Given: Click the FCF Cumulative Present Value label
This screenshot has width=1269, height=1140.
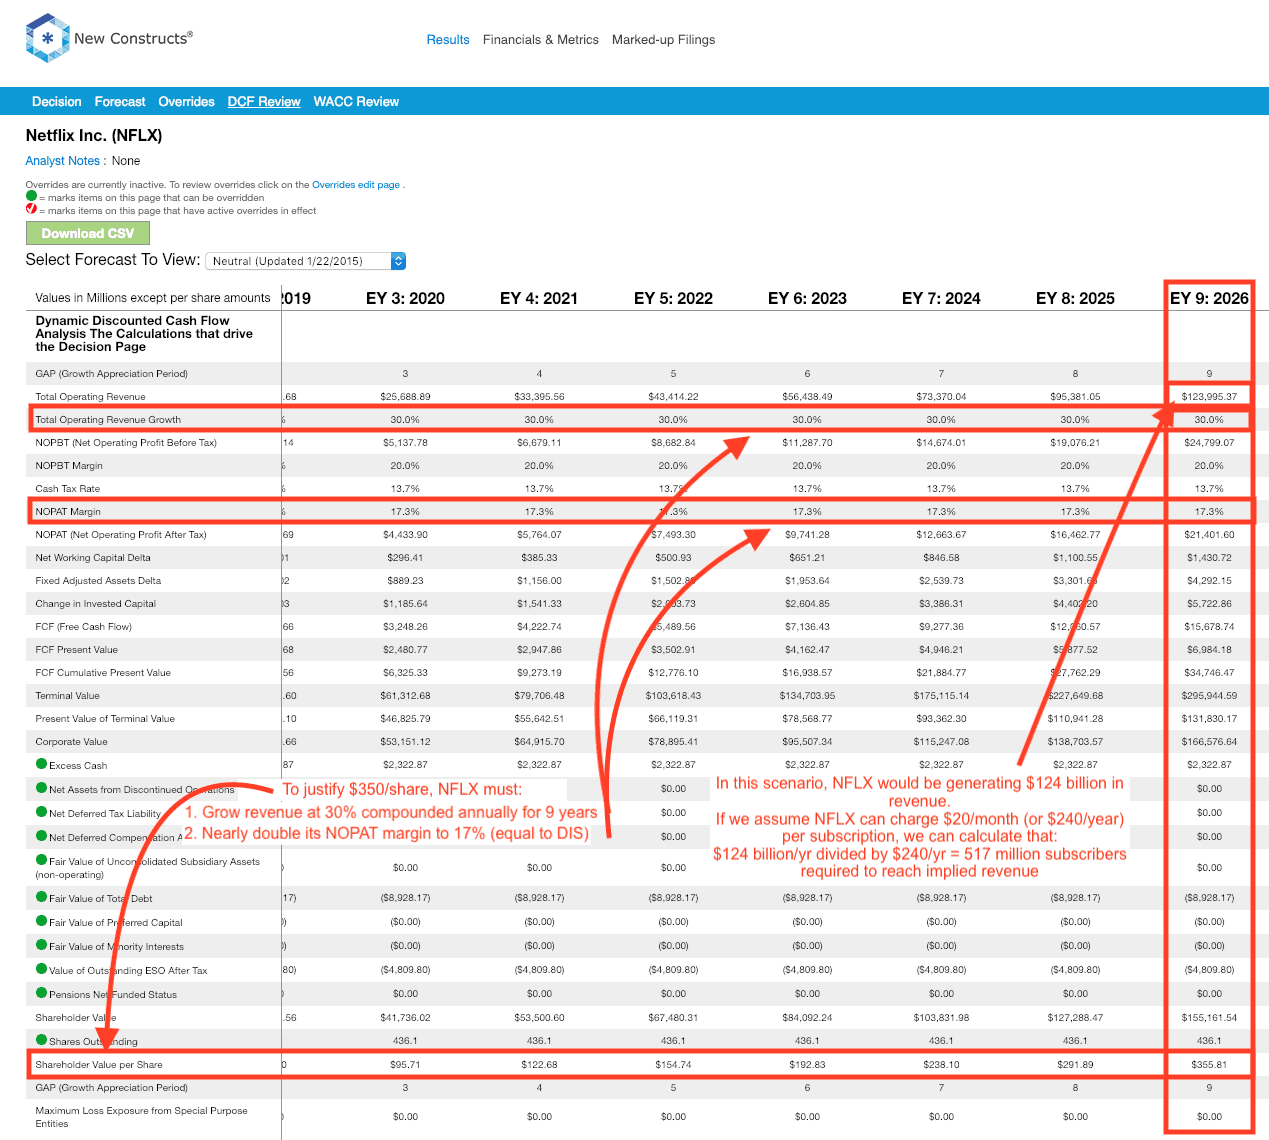Looking at the screenshot, I should 104,673.
